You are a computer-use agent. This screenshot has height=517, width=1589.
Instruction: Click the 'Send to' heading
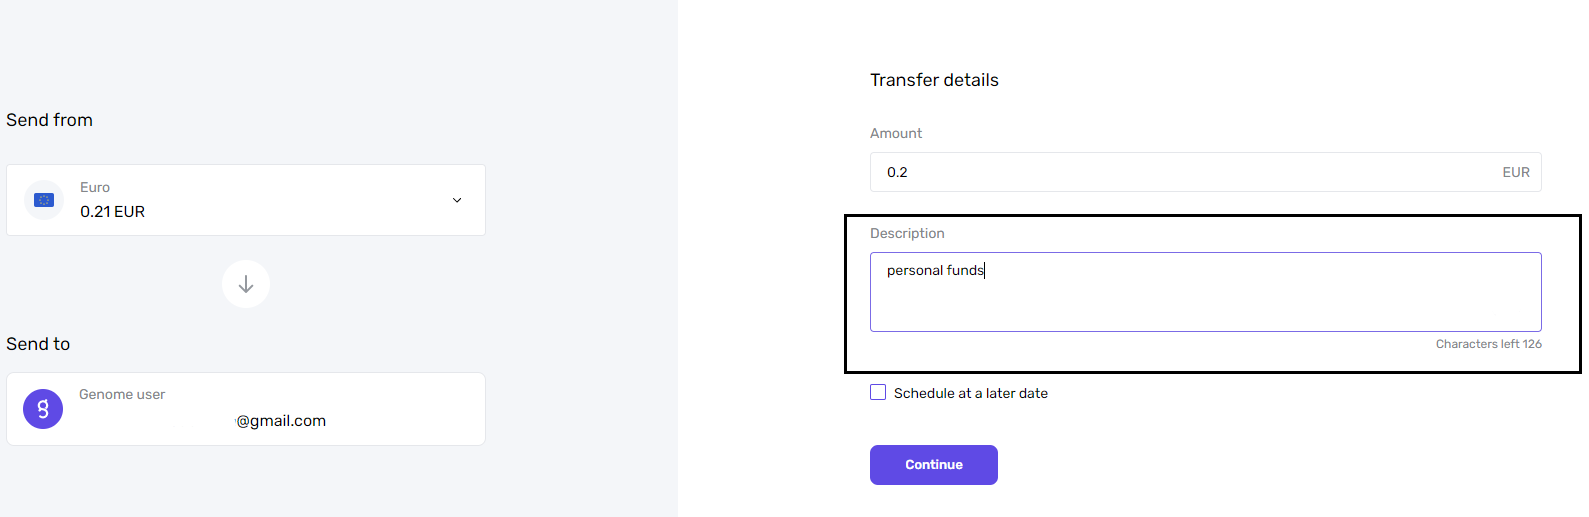point(38,344)
